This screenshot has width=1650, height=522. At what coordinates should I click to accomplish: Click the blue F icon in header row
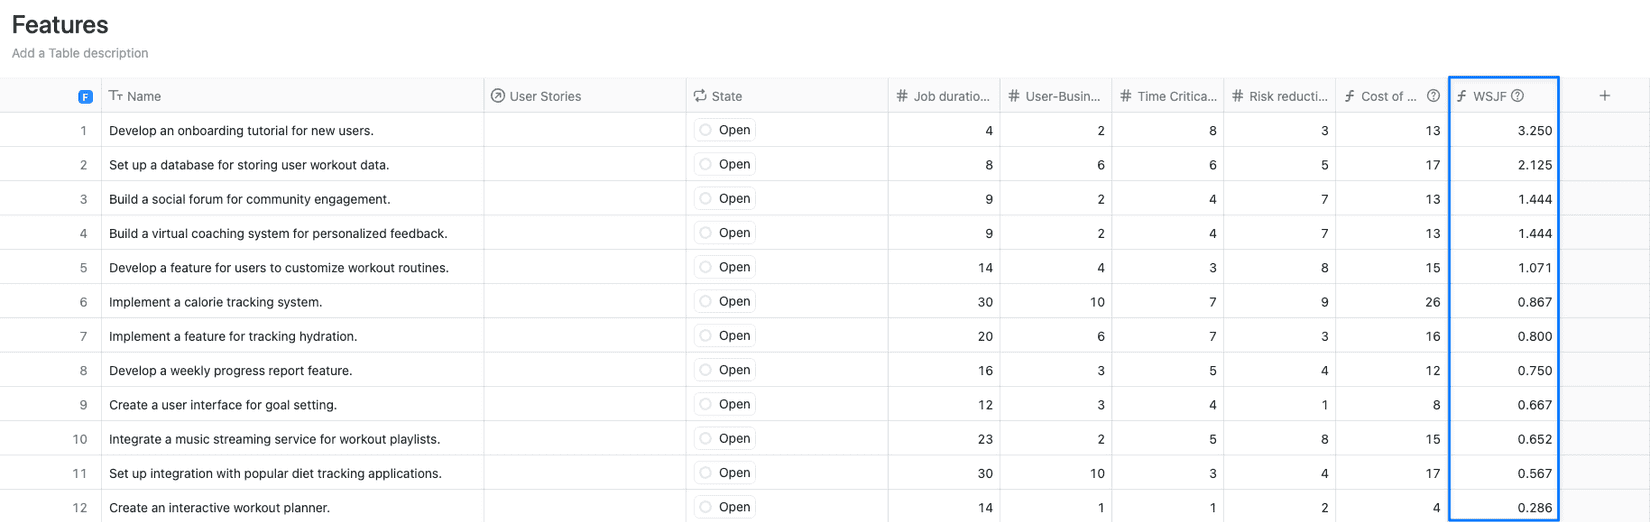coord(85,97)
